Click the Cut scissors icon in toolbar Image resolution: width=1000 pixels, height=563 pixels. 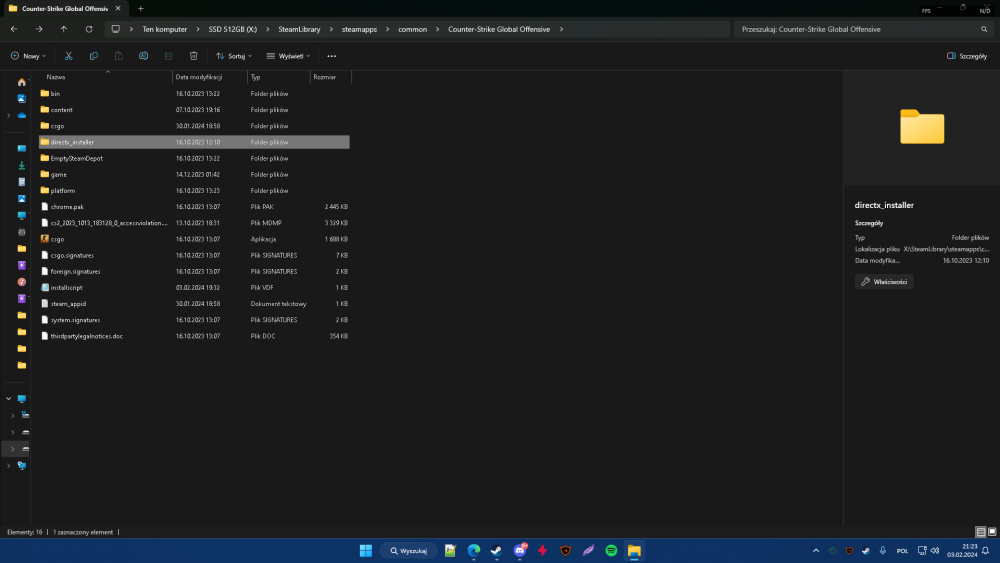pos(68,56)
